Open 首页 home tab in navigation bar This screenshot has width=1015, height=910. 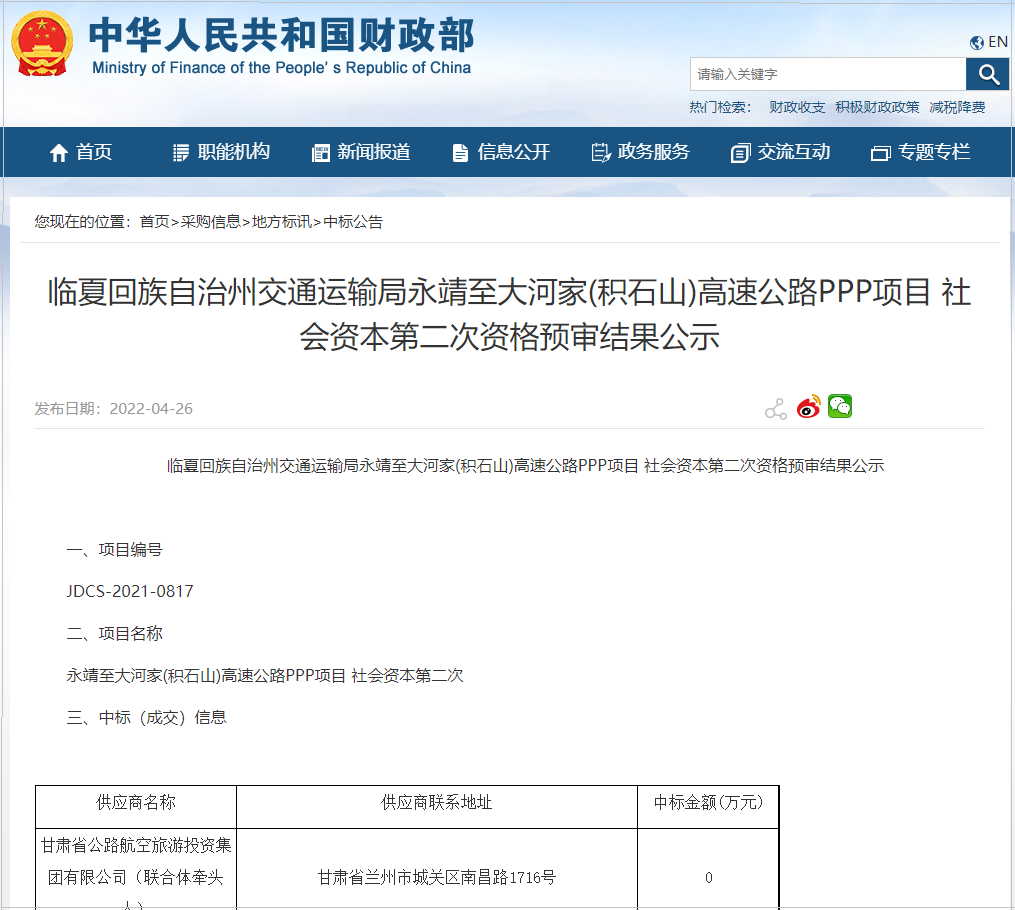[x=81, y=152]
